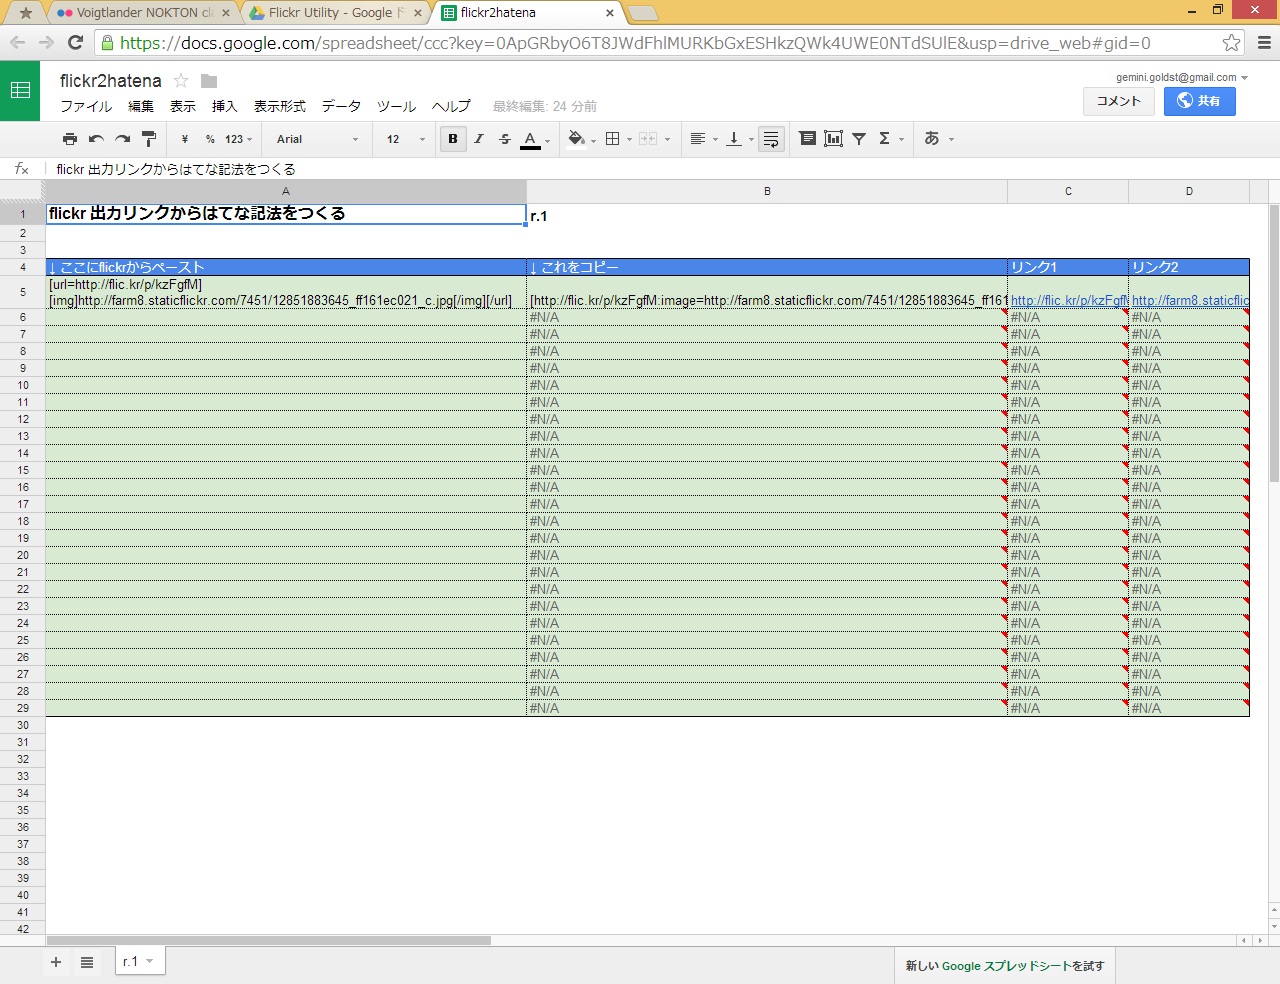Screen dimensions: 1280x984
Task: Toggle bold formatting
Action: click(x=453, y=139)
